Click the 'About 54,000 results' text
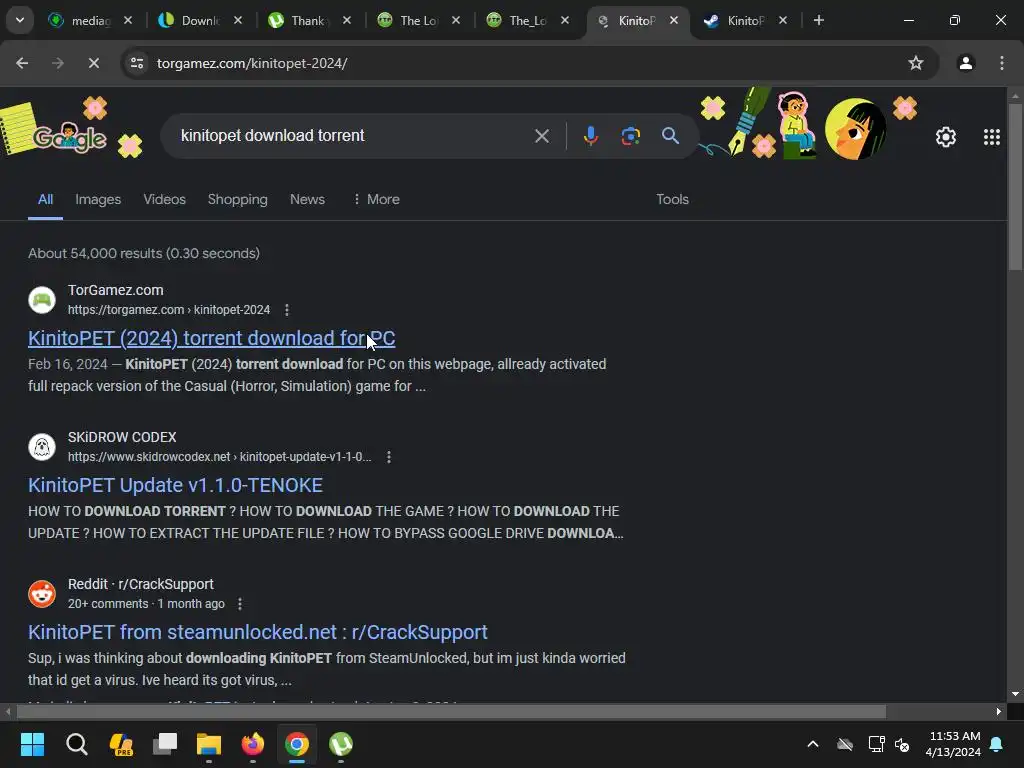This screenshot has width=1024, height=768. point(144,253)
